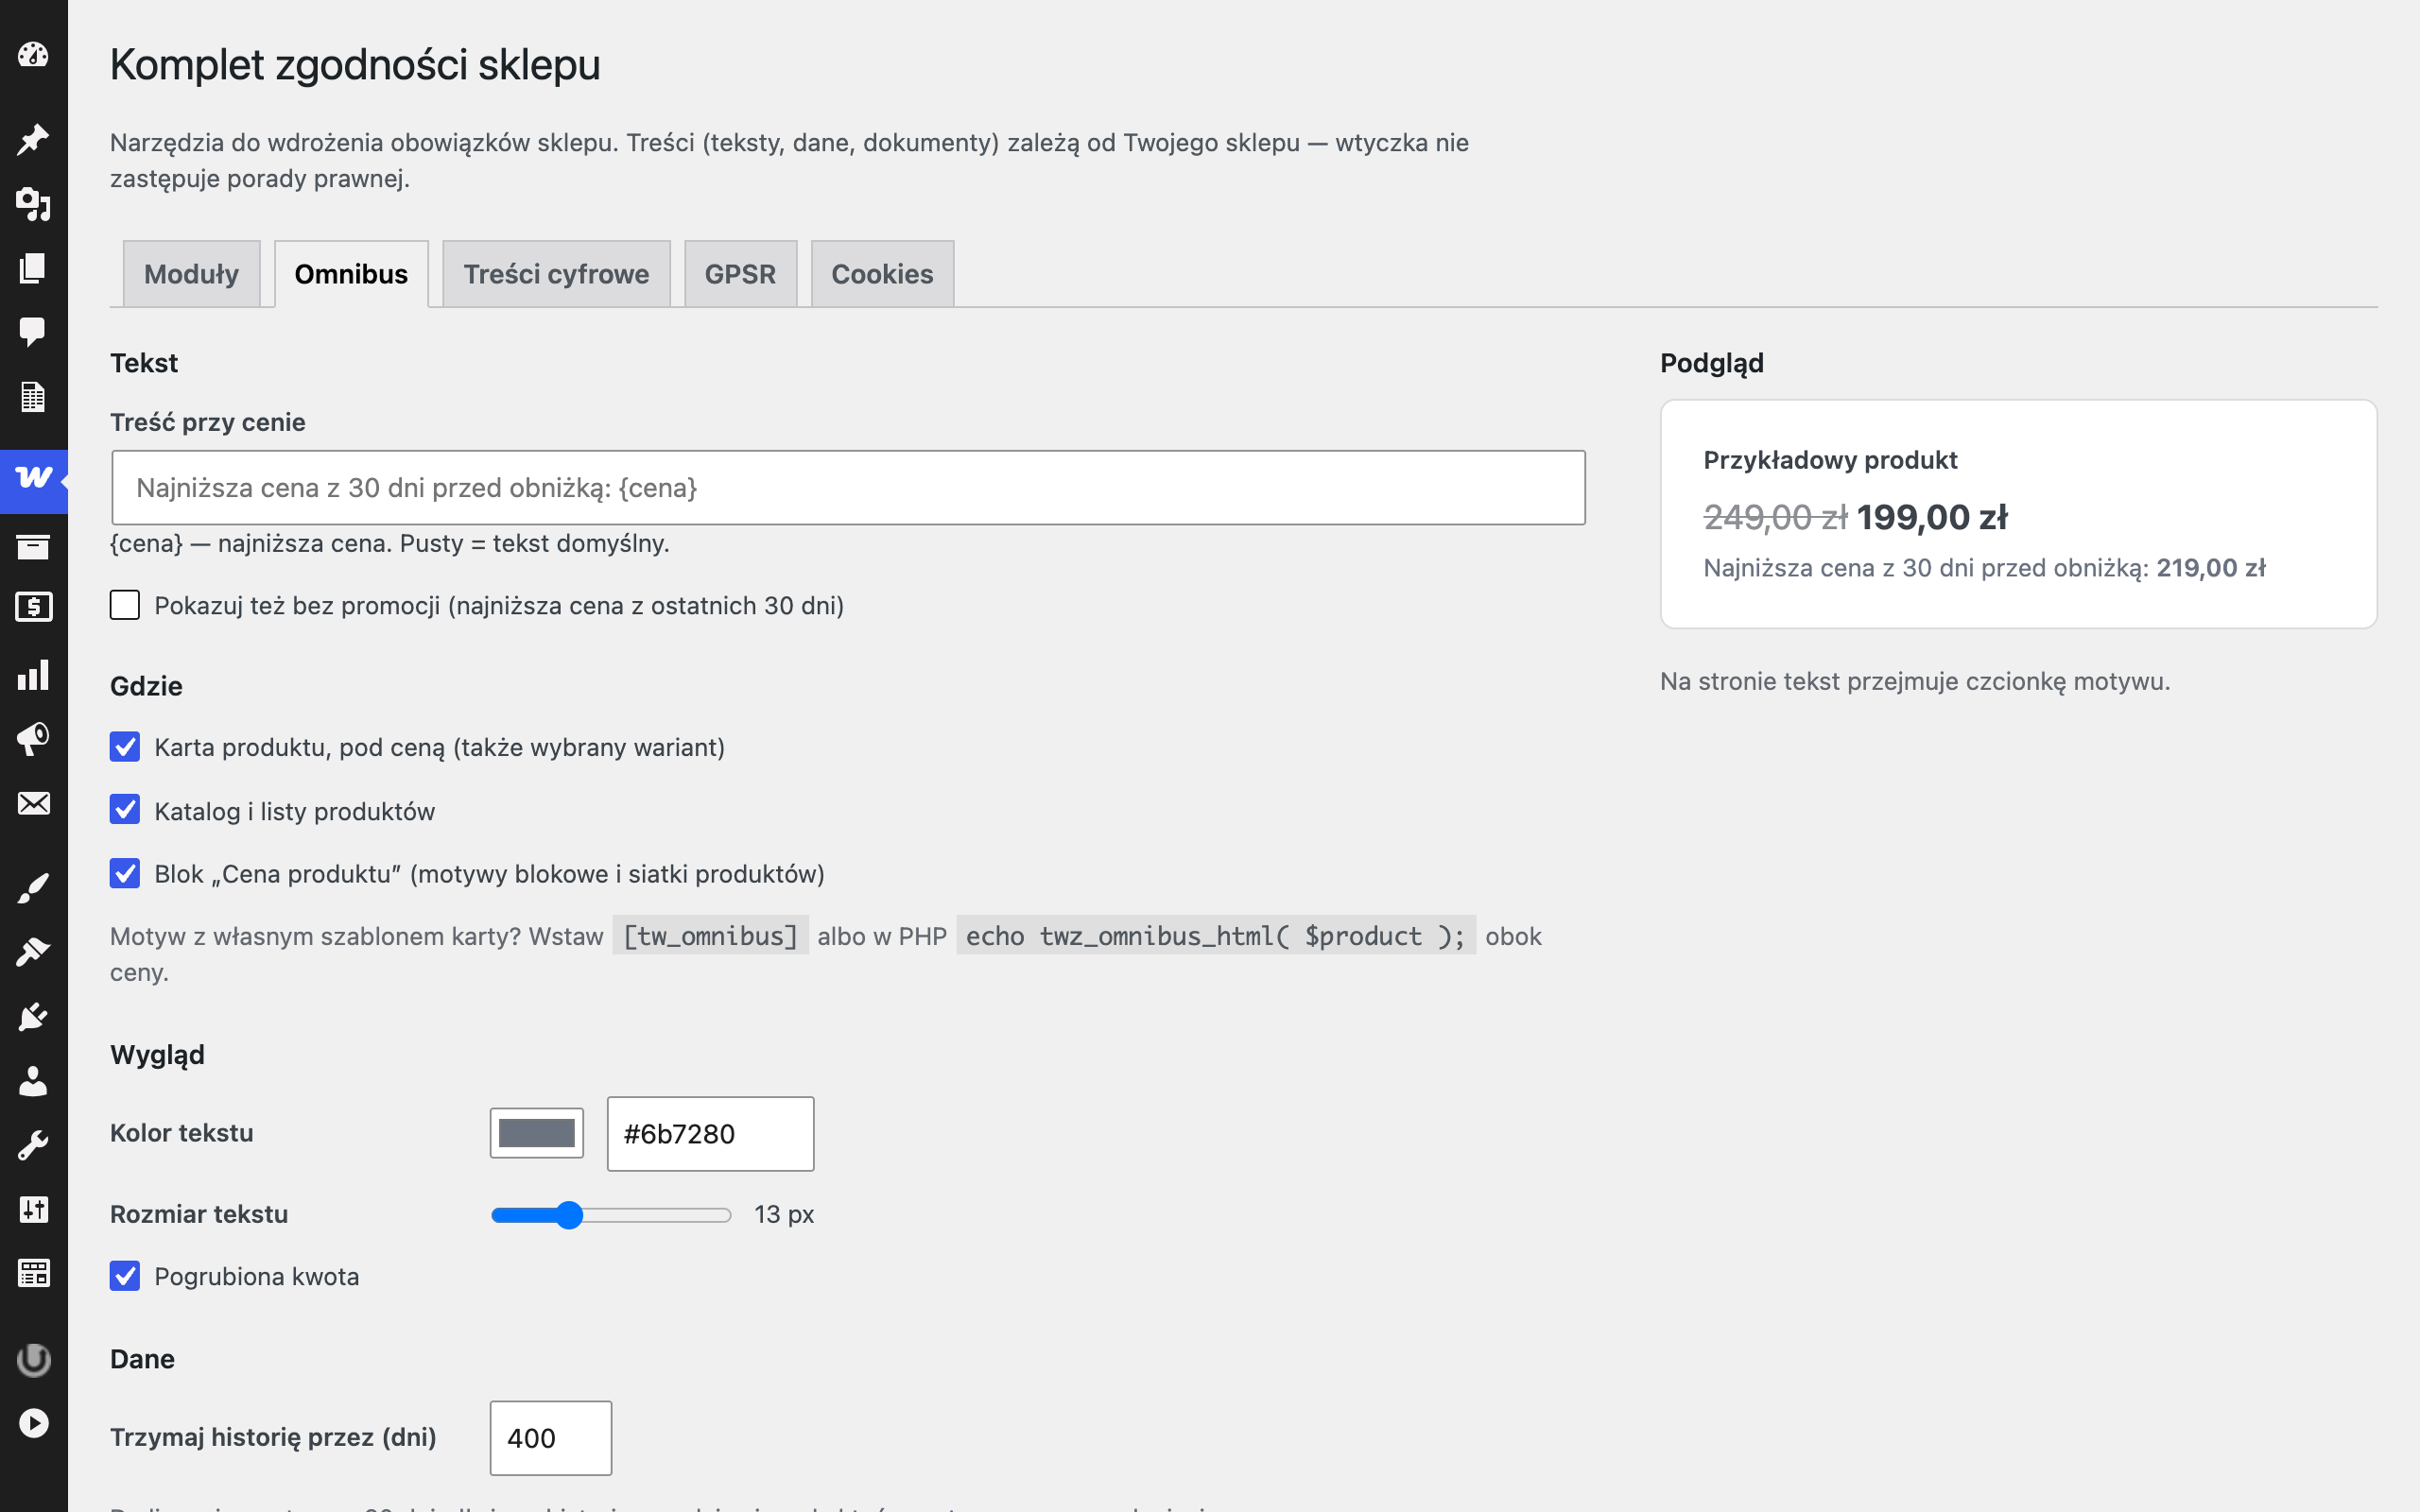Click the circular arrow backup icon
This screenshot has width=2420, height=1512.
pyautogui.click(x=33, y=1359)
